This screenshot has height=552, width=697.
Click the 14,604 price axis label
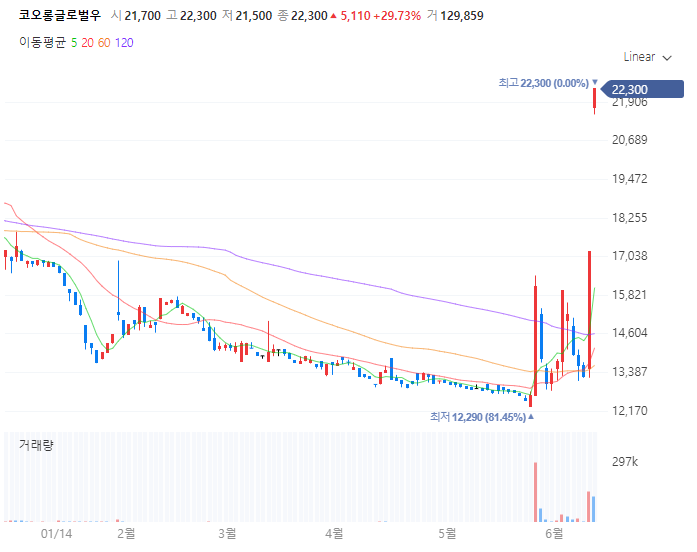(x=629, y=333)
